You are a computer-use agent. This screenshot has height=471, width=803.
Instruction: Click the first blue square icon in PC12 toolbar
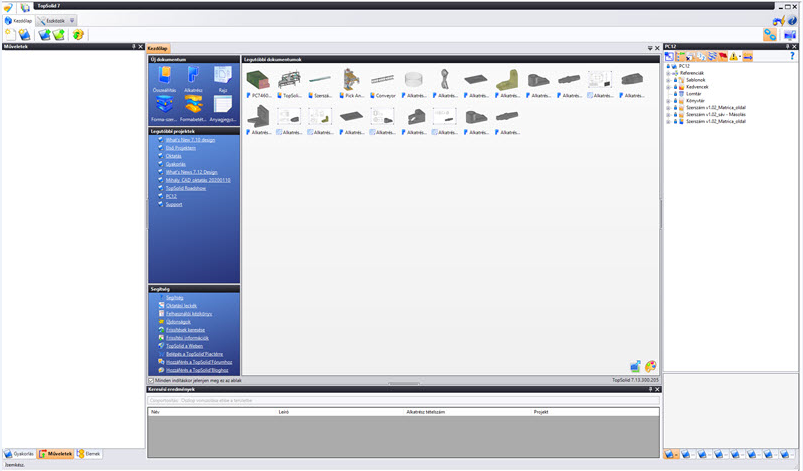[x=669, y=56]
